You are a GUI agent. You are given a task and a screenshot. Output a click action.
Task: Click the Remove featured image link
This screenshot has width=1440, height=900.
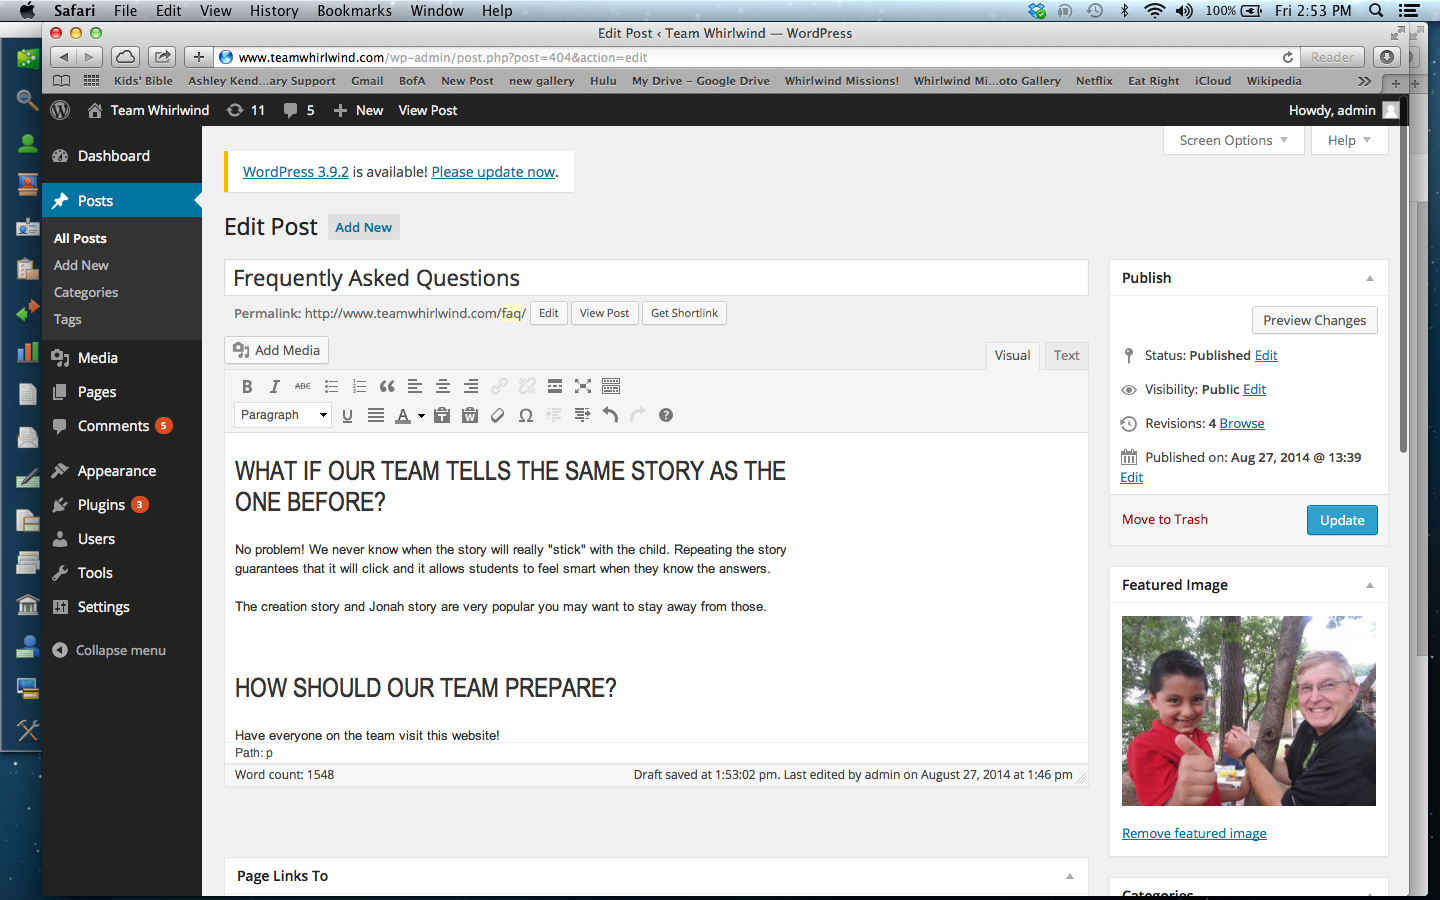pyautogui.click(x=1194, y=833)
